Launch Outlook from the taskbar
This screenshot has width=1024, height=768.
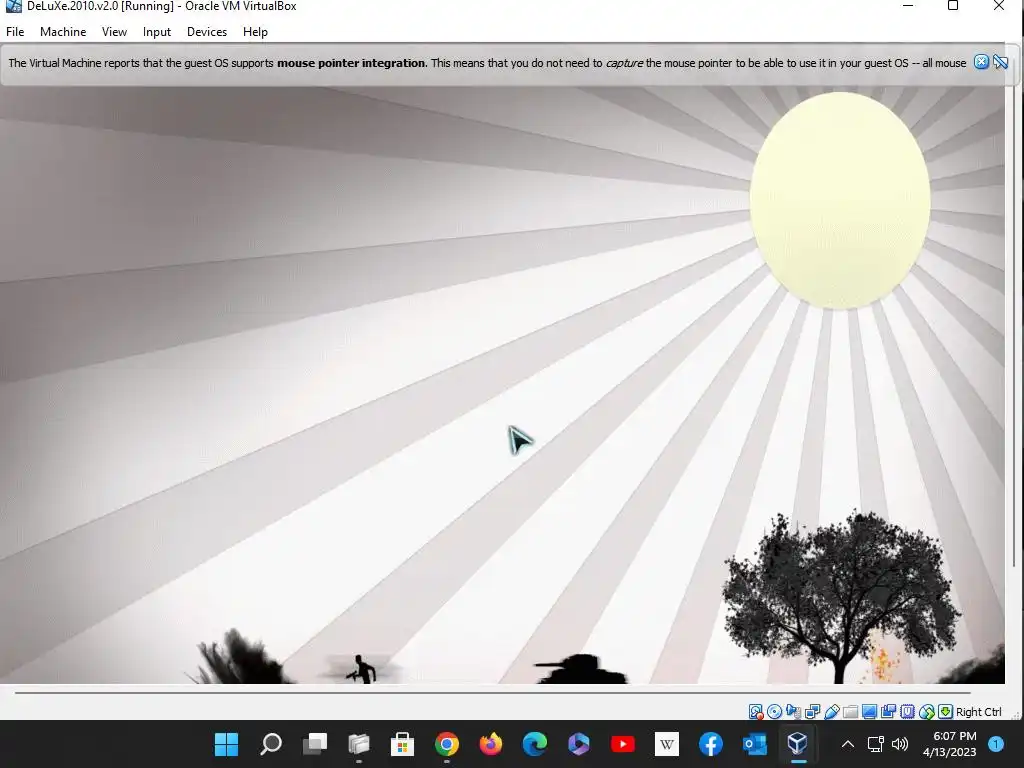[x=754, y=744]
